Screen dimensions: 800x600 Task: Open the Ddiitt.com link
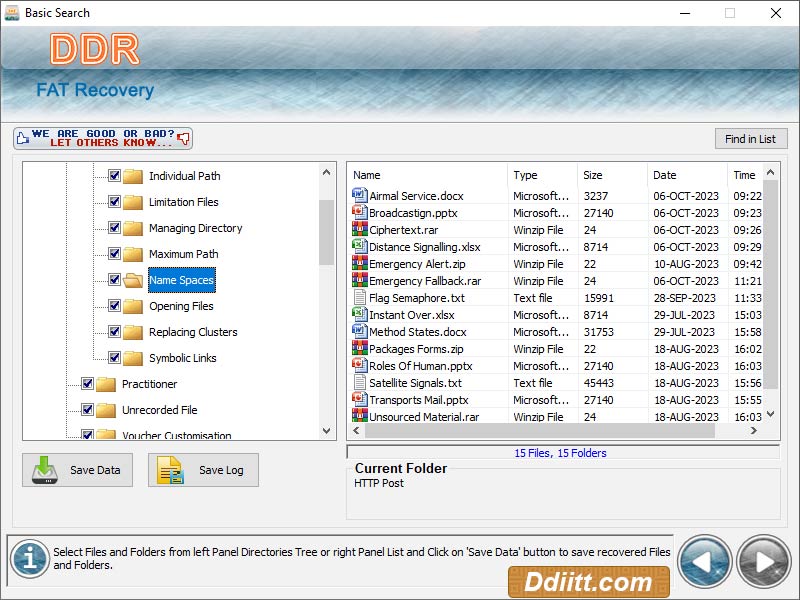pos(589,581)
